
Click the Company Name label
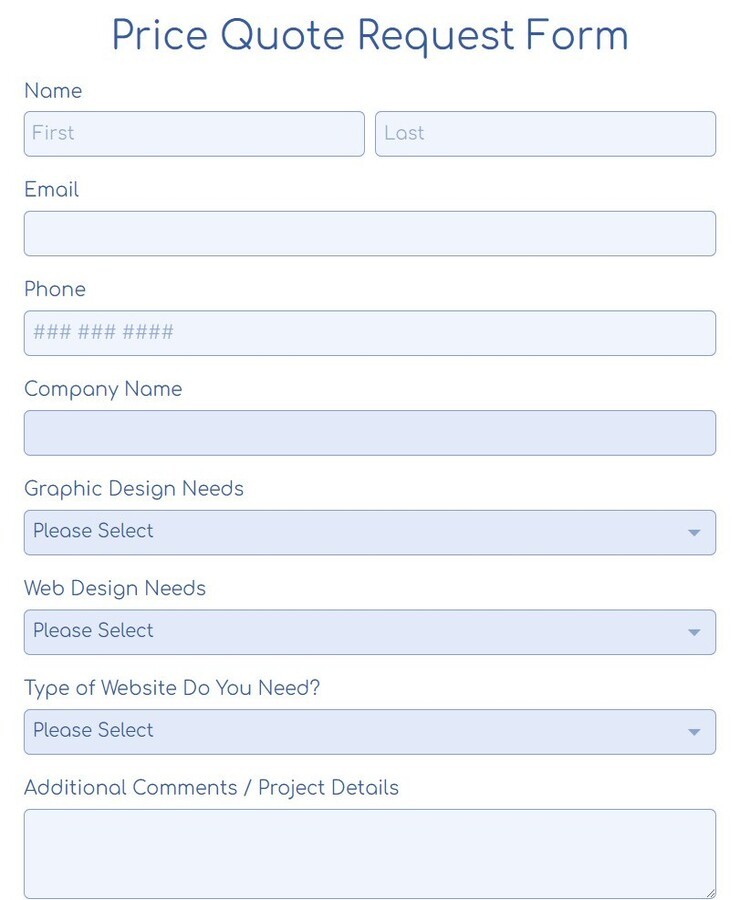(103, 389)
